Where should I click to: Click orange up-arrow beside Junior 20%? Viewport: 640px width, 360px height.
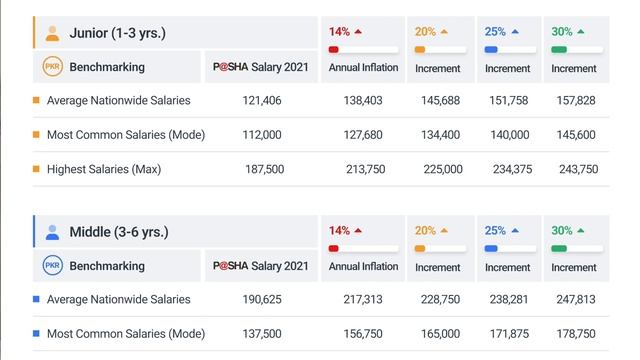point(444,31)
